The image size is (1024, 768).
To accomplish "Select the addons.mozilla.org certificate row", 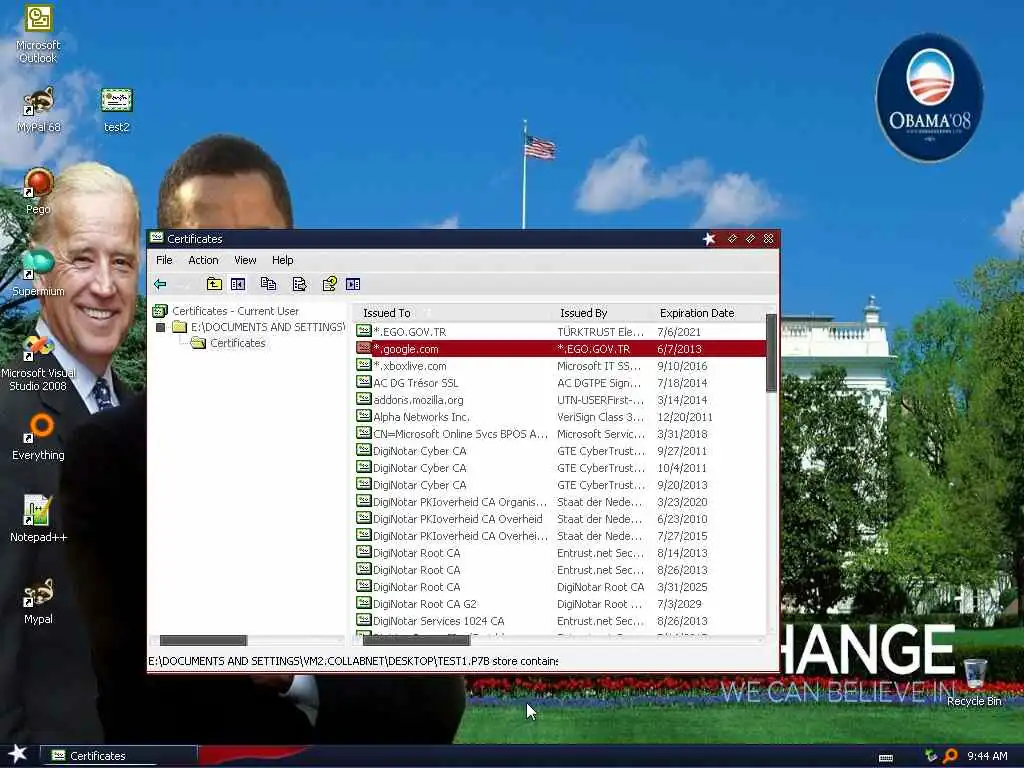I will [560, 400].
